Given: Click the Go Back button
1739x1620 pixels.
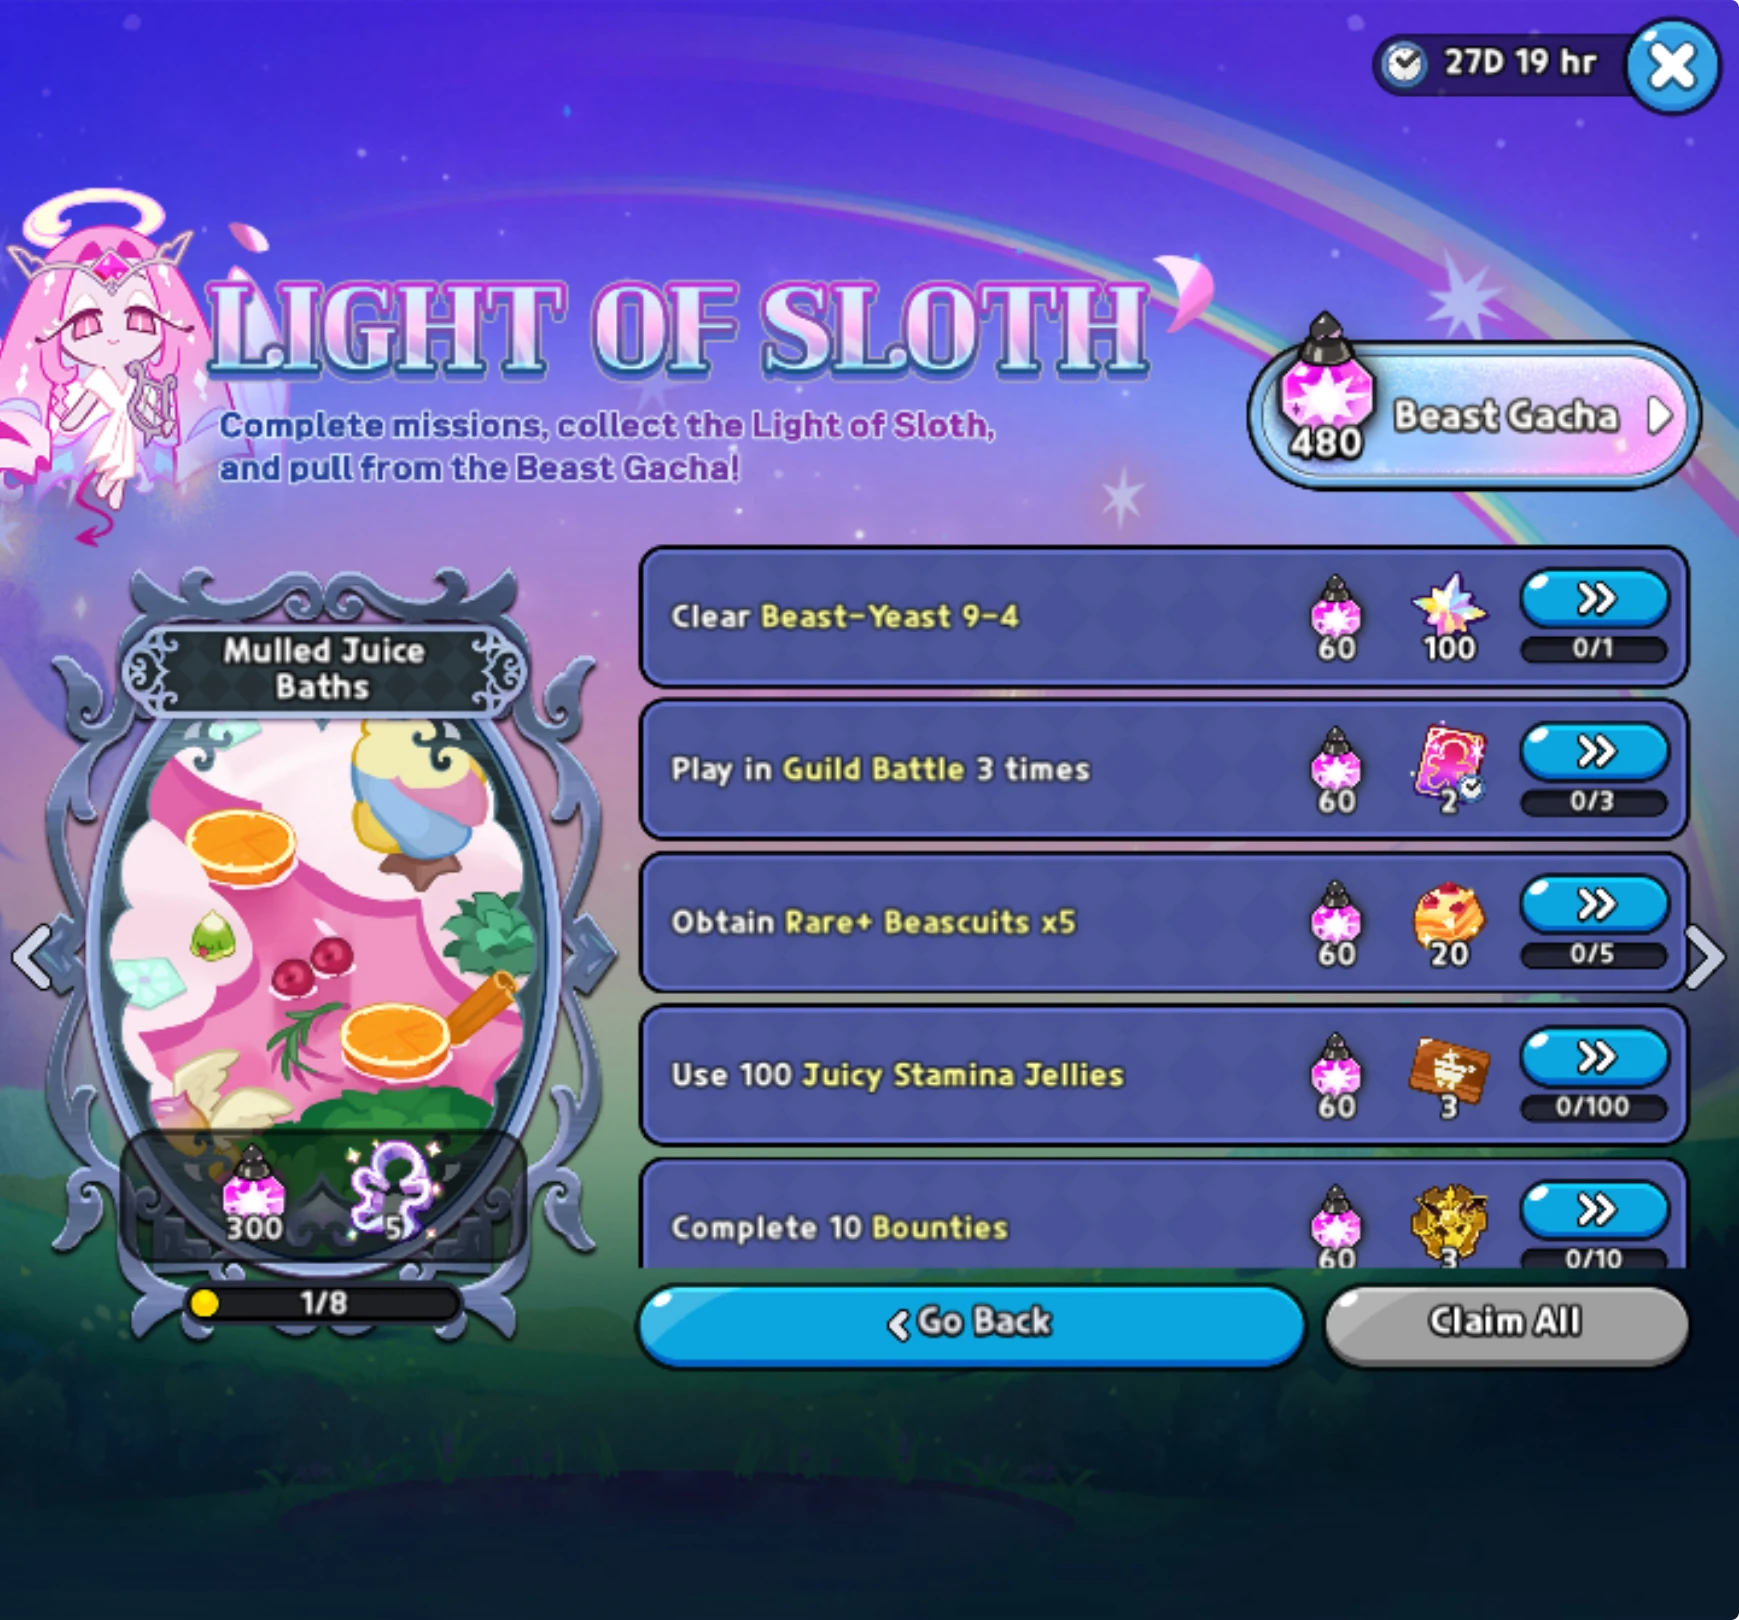Looking at the screenshot, I should click(972, 1324).
